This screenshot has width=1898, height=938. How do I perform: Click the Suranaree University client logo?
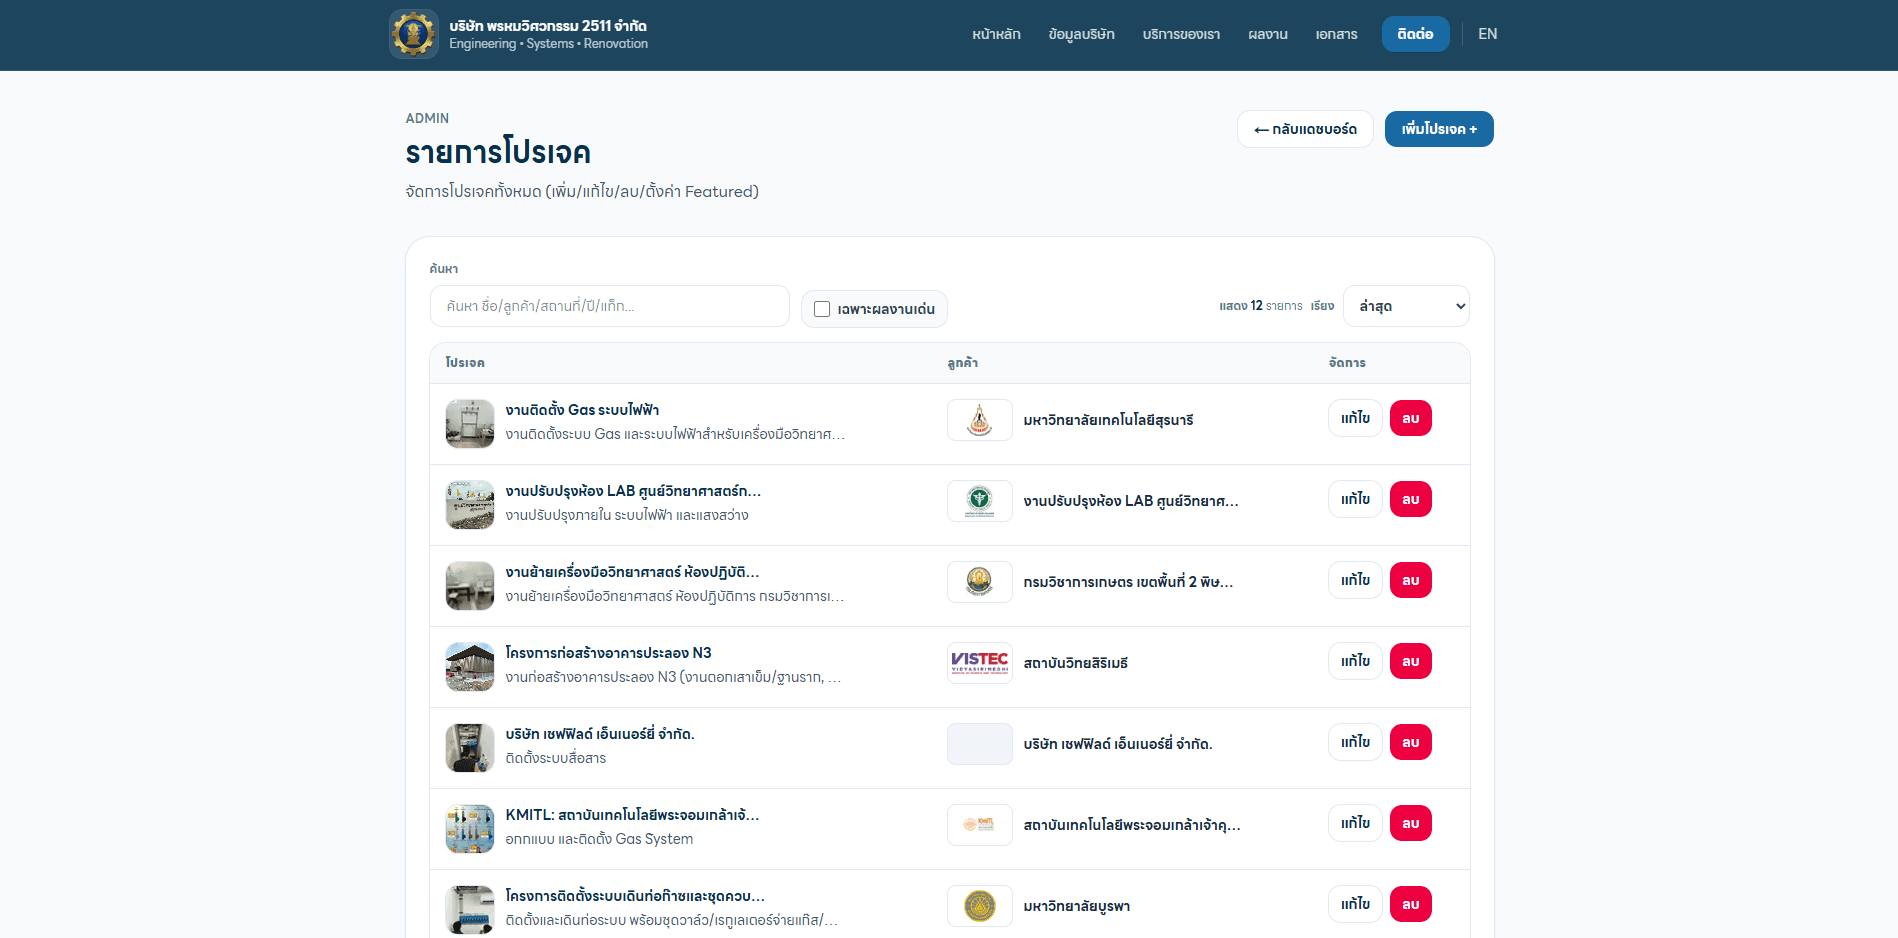[x=979, y=419]
